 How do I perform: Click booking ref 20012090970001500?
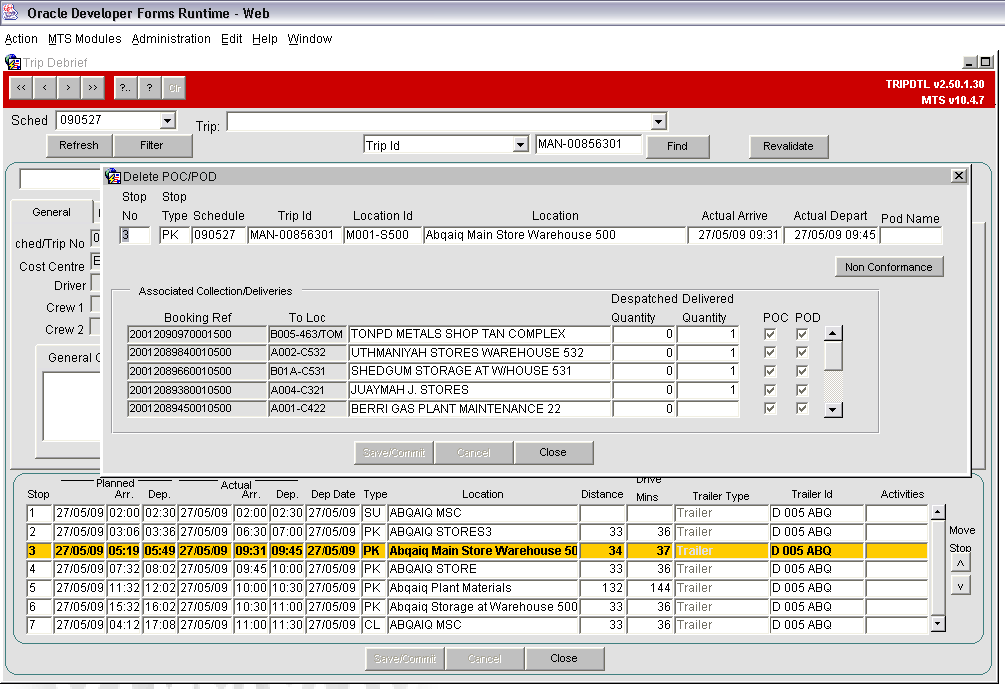(197, 334)
